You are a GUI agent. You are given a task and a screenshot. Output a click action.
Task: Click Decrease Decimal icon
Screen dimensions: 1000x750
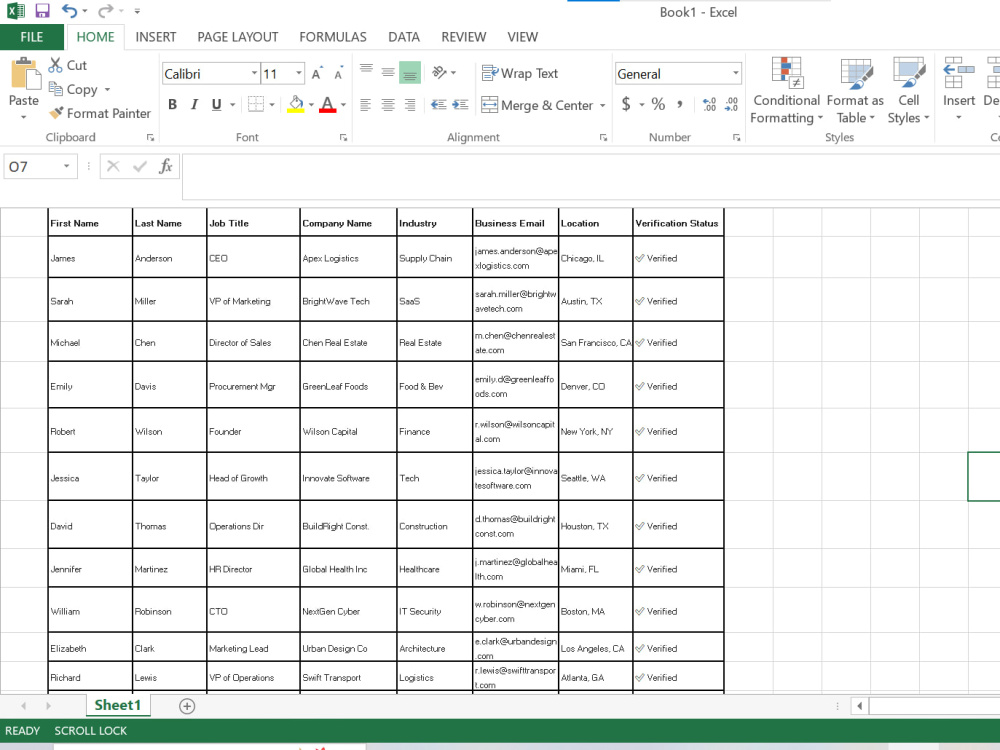pyautogui.click(x=732, y=105)
